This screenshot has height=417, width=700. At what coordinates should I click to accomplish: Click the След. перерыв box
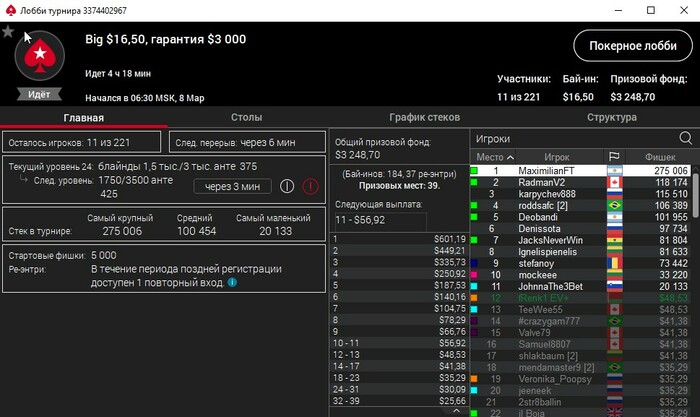coord(247,142)
